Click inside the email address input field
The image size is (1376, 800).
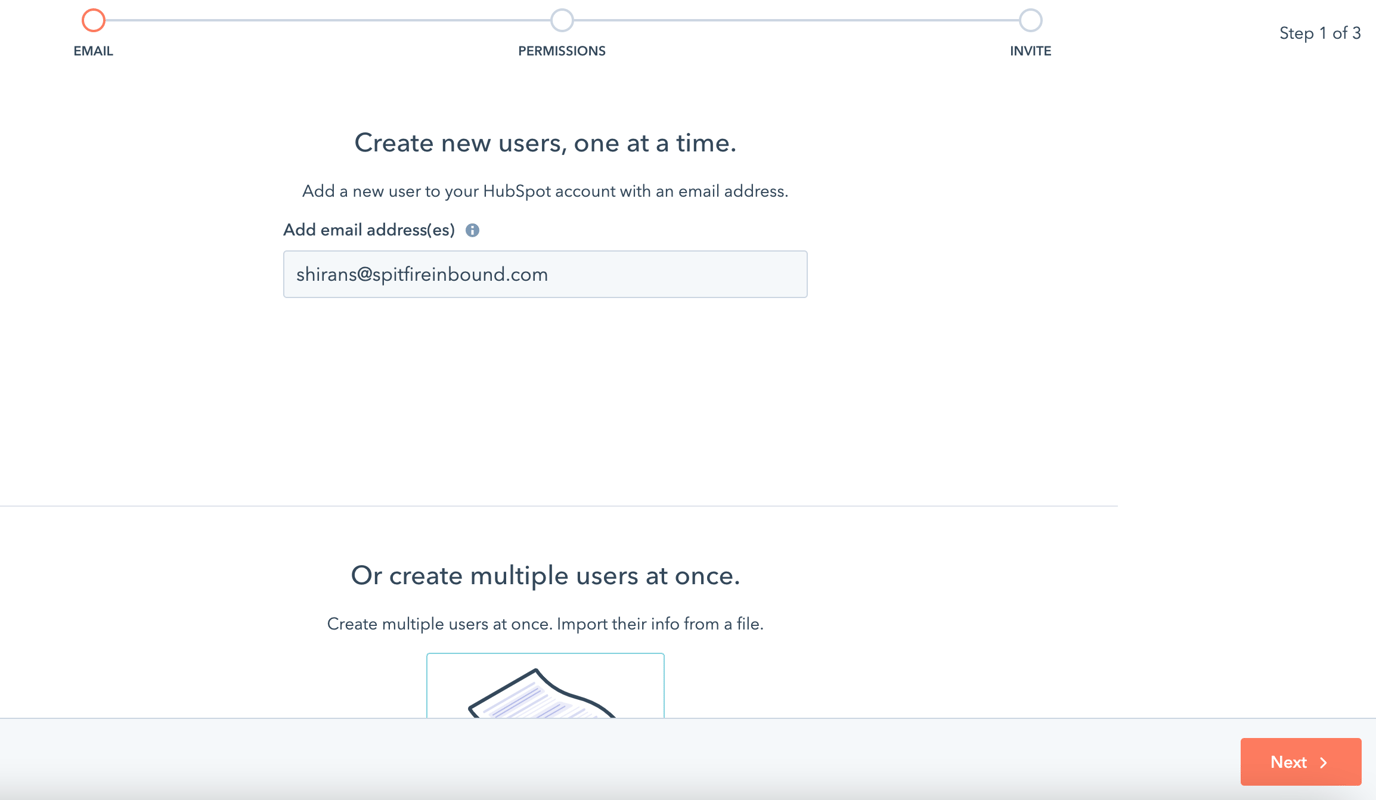(545, 274)
